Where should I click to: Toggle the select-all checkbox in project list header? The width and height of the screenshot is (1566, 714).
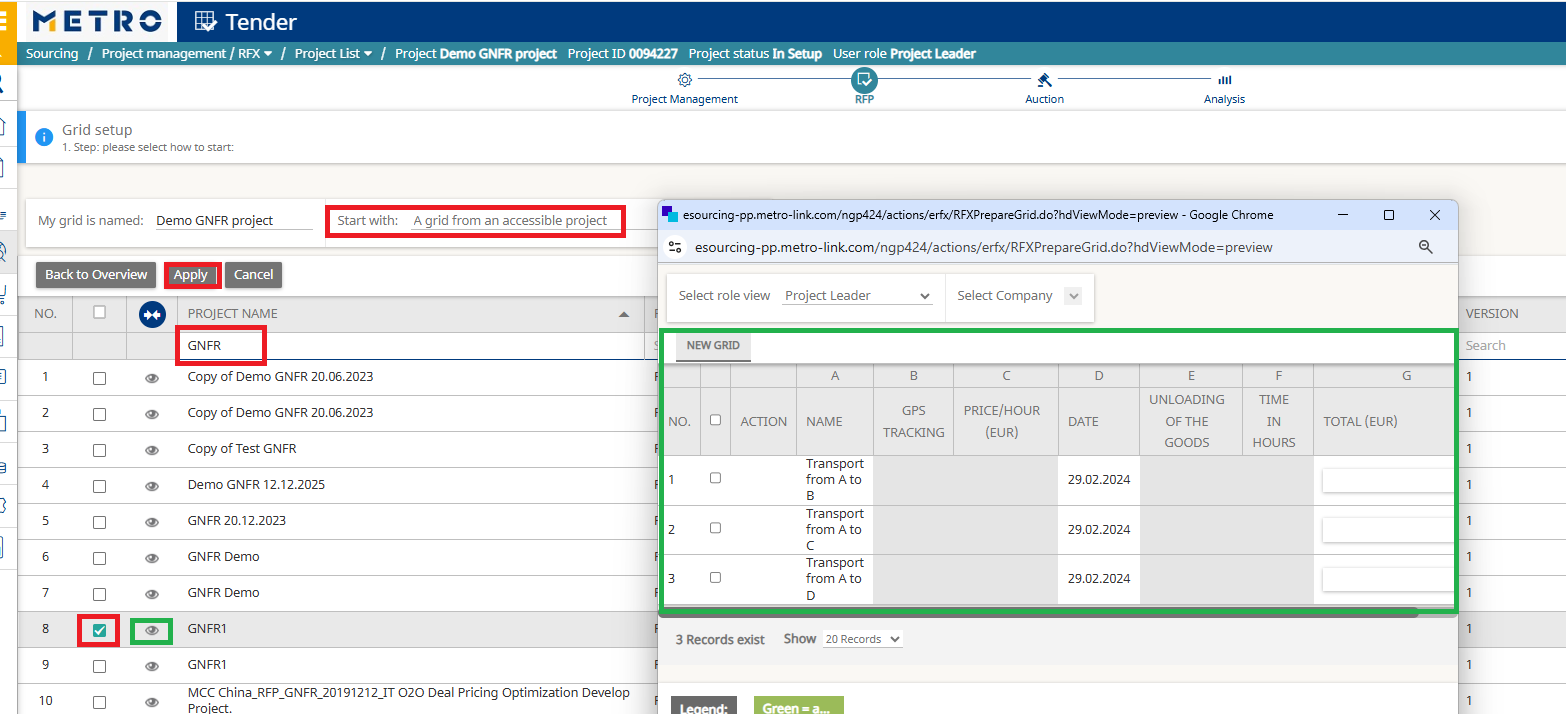pyautogui.click(x=99, y=312)
